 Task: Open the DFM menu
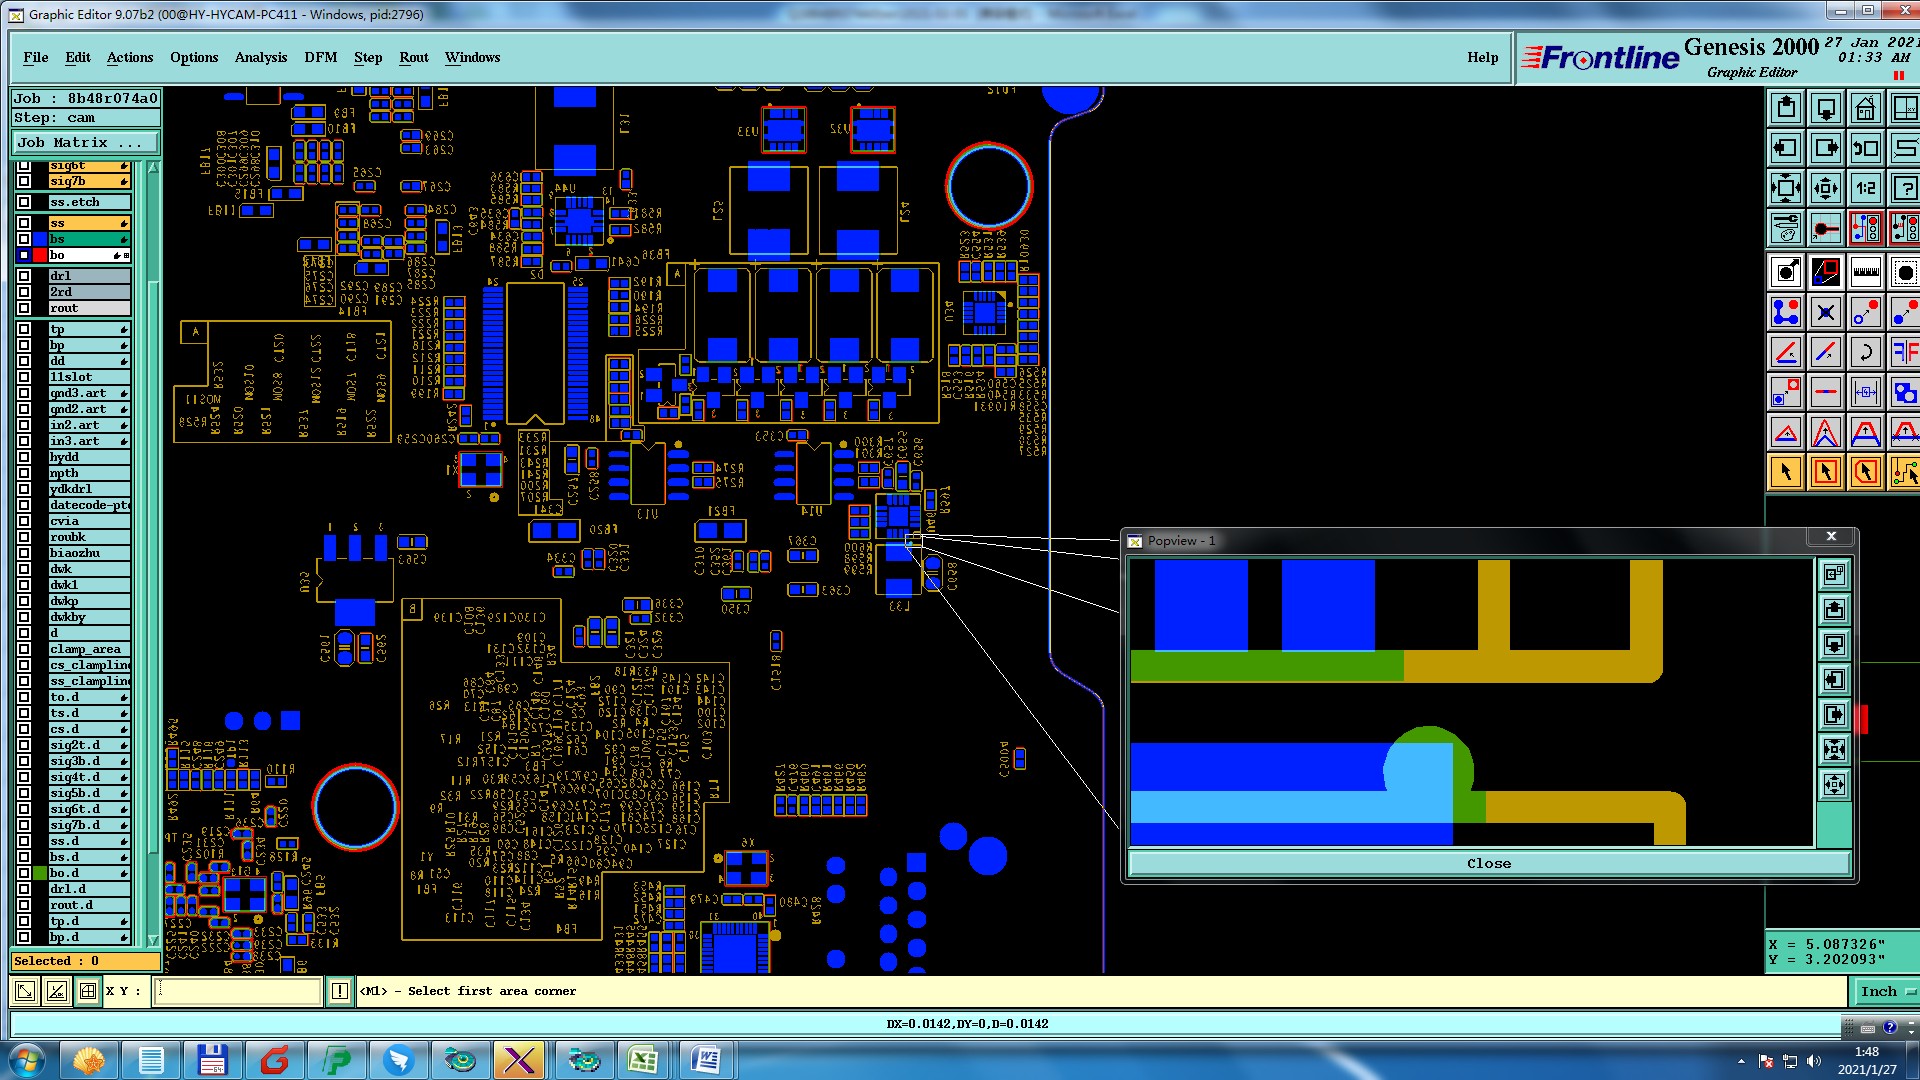pos(320,57)
